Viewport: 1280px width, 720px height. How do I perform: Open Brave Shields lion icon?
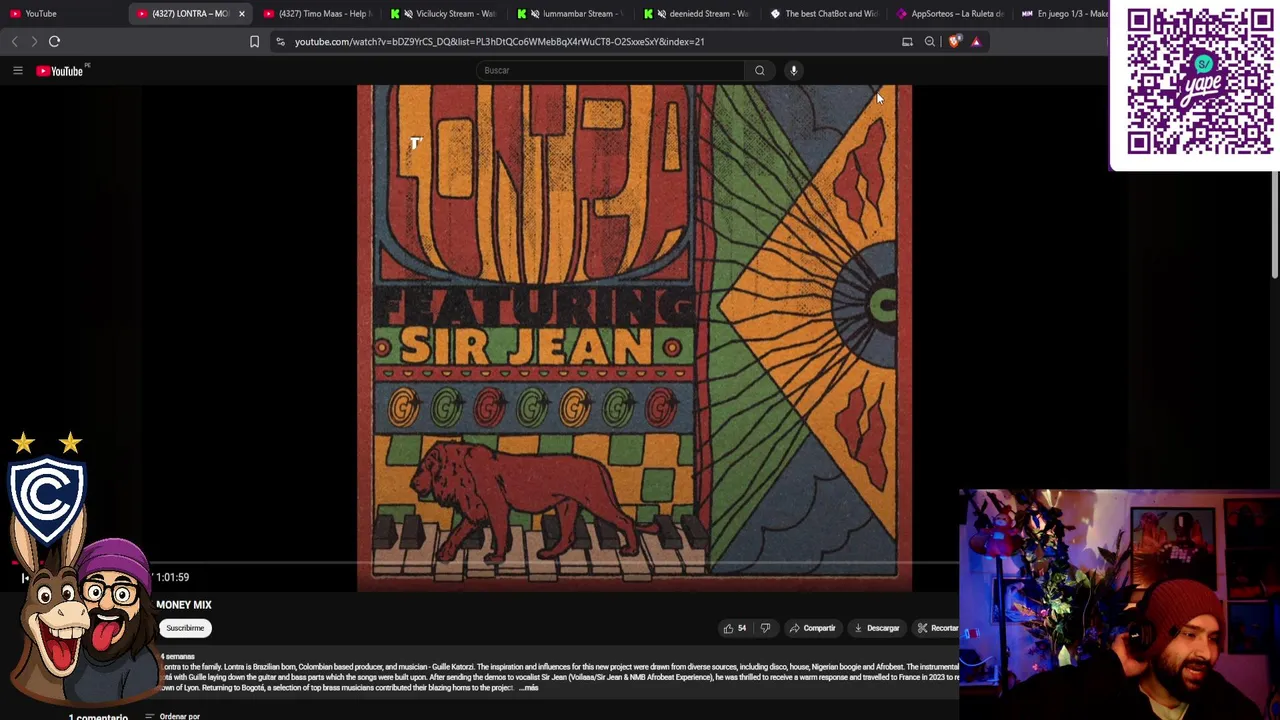954,41
